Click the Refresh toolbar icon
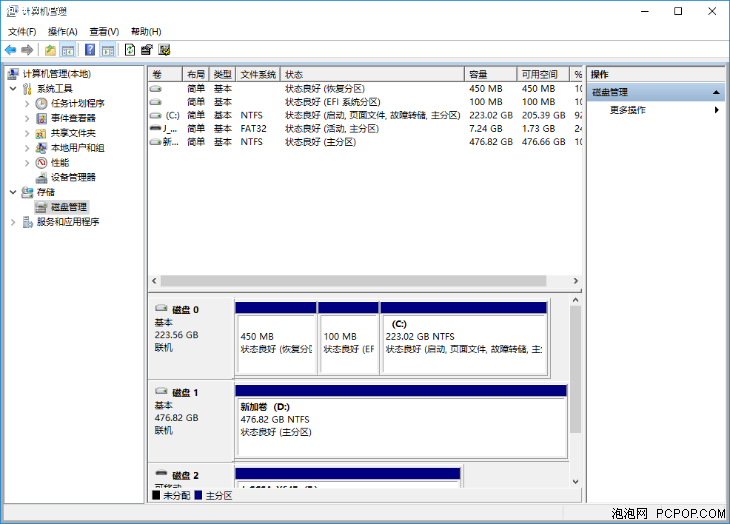Screen dimensions: 730x524 coord(130,50)
